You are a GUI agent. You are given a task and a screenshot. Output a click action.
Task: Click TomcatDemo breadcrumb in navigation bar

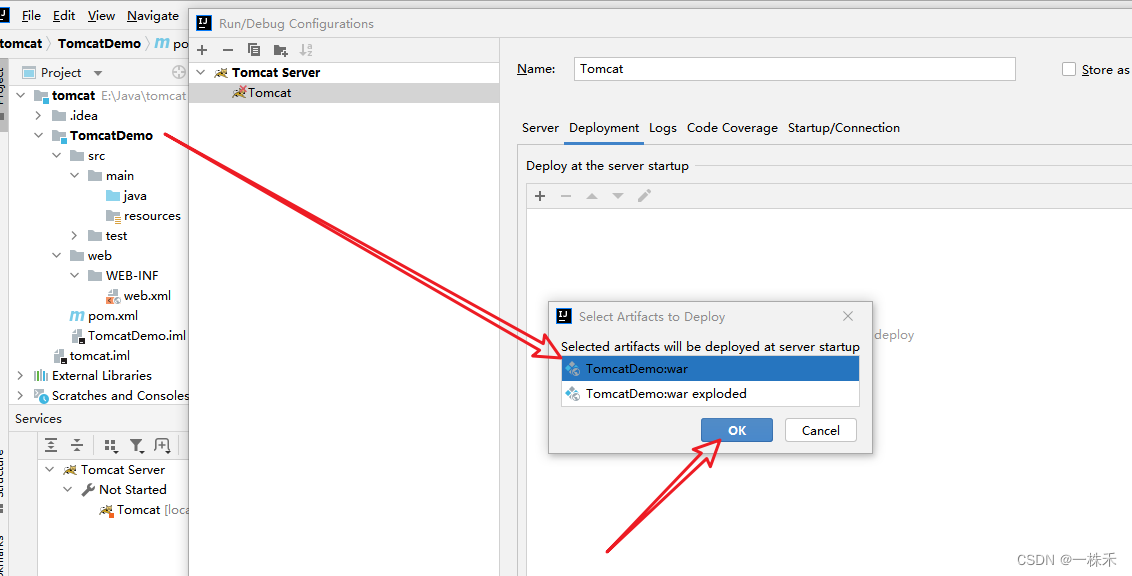click(x=100, y=43)
